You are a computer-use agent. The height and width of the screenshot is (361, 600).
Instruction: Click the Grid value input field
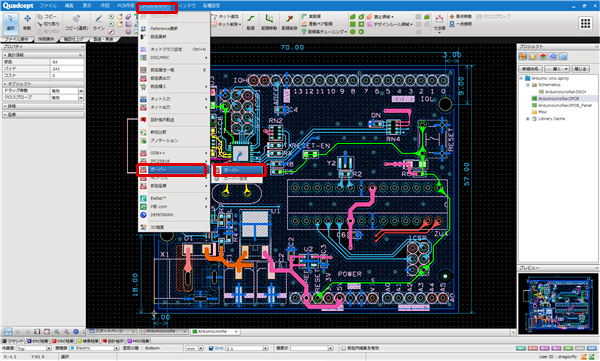point(244,348)
